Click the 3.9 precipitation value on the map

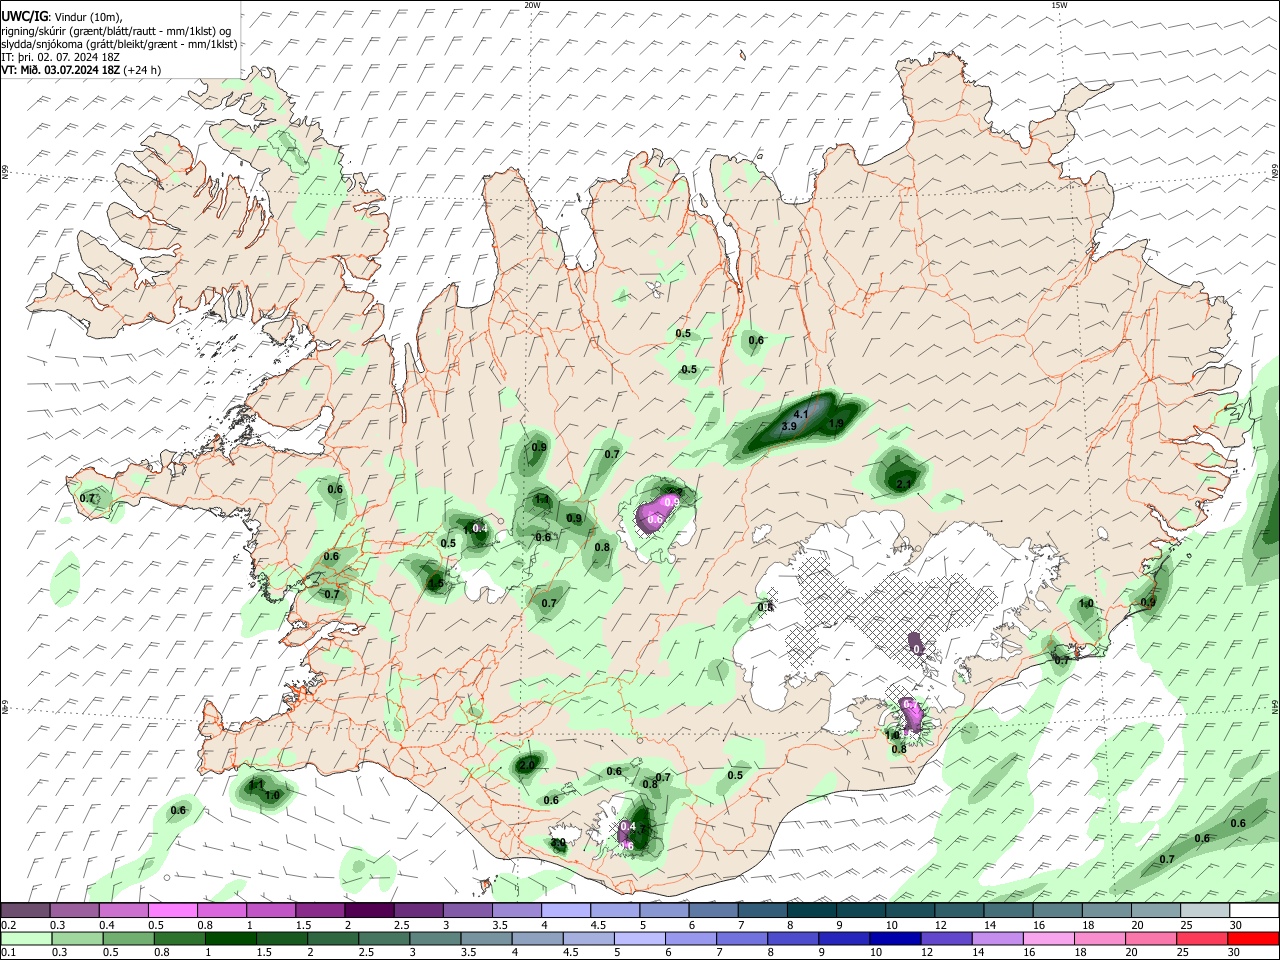point(789,427)
